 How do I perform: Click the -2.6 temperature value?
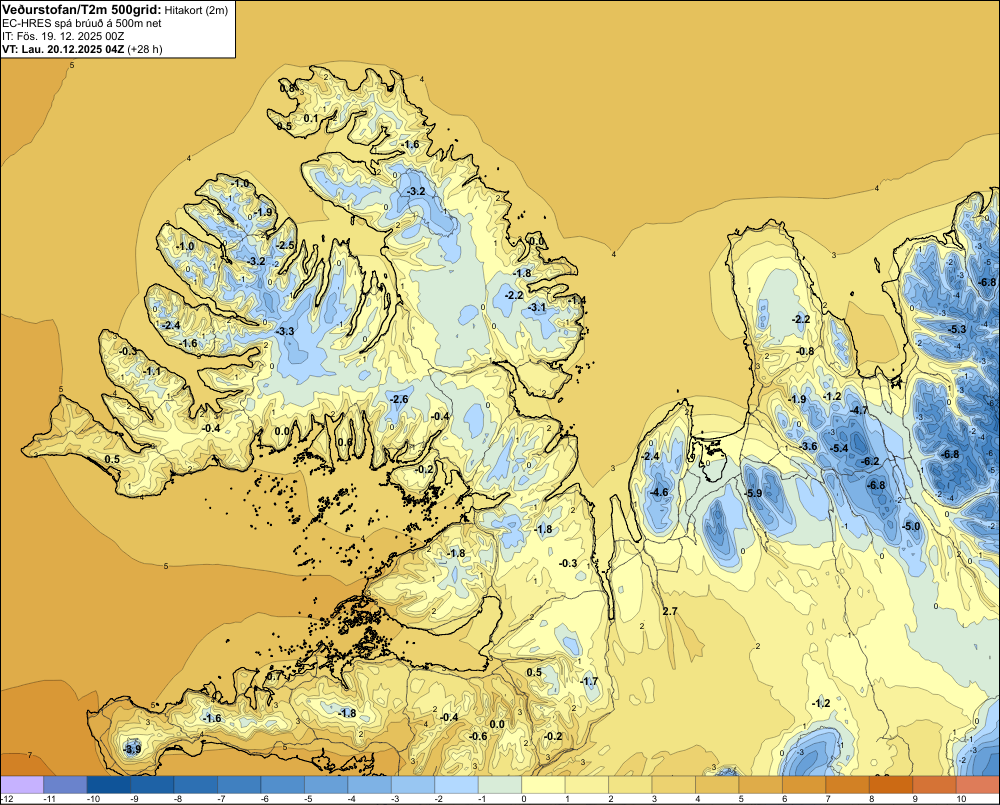pos(399,399)
